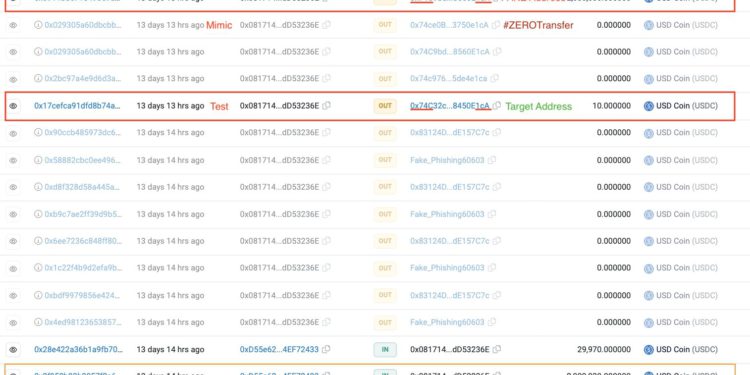Open Fake_Phishing60603 in row 0x4ed98123653857

(447, 322)
